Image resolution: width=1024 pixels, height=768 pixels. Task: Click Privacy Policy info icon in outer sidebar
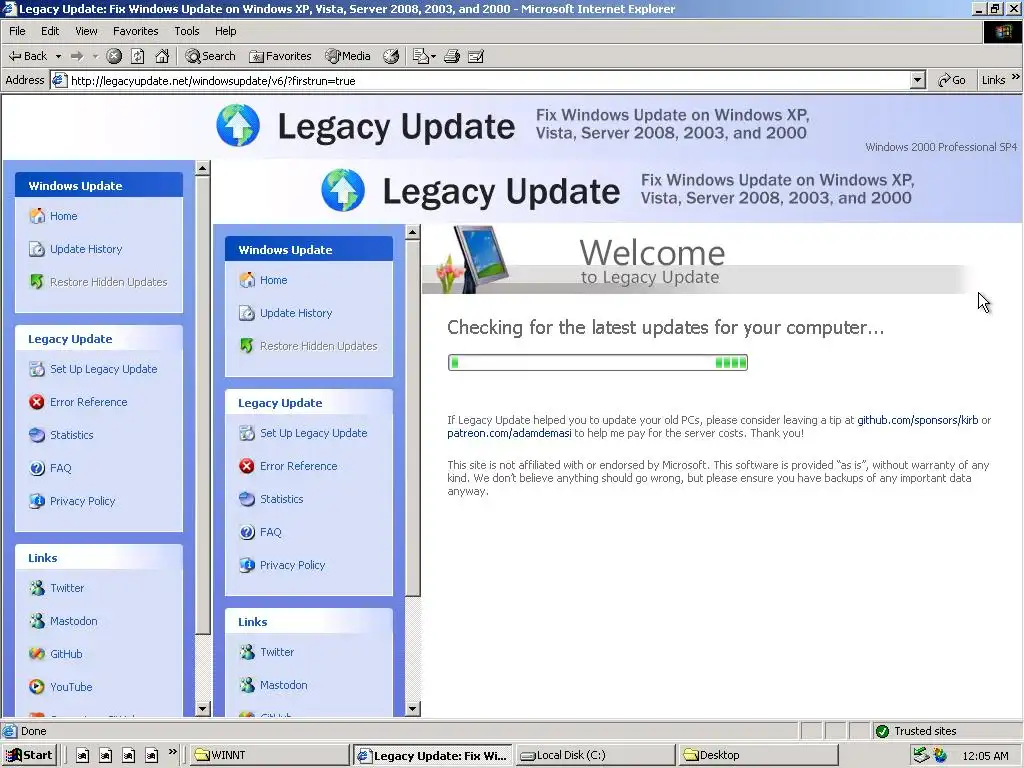[x=37, y=501]
